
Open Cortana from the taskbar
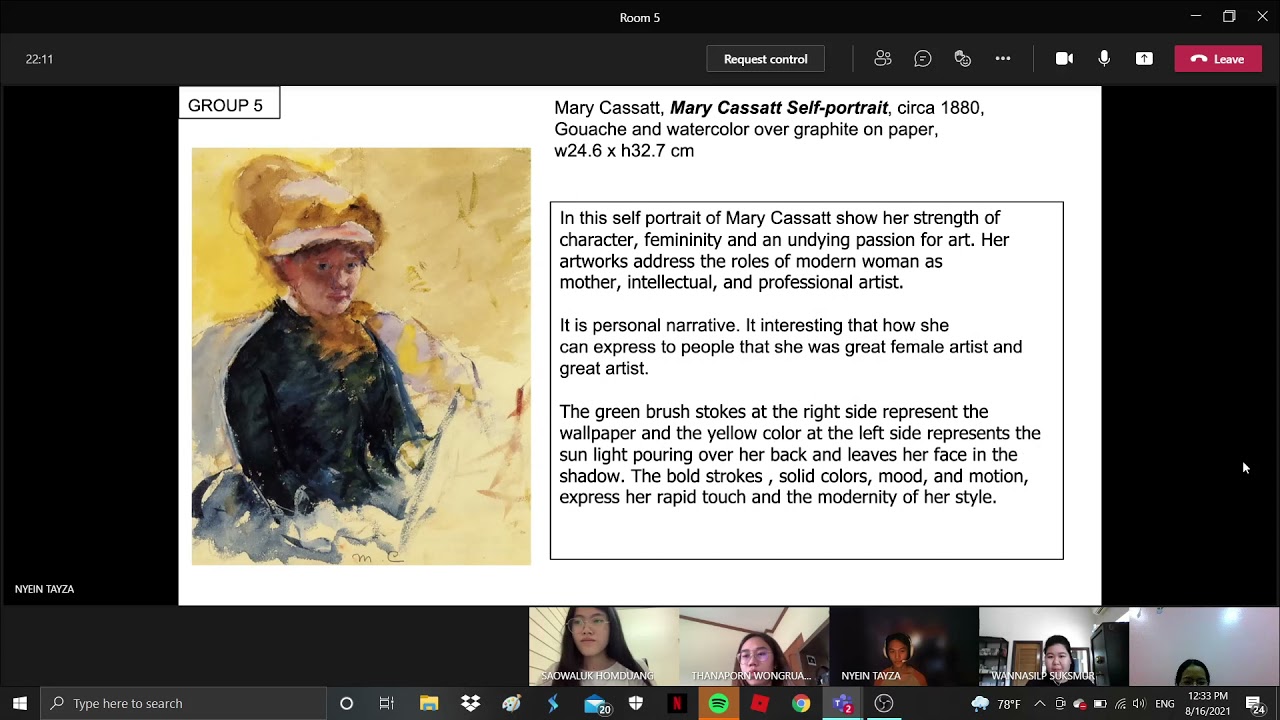(x=346, y=703)
